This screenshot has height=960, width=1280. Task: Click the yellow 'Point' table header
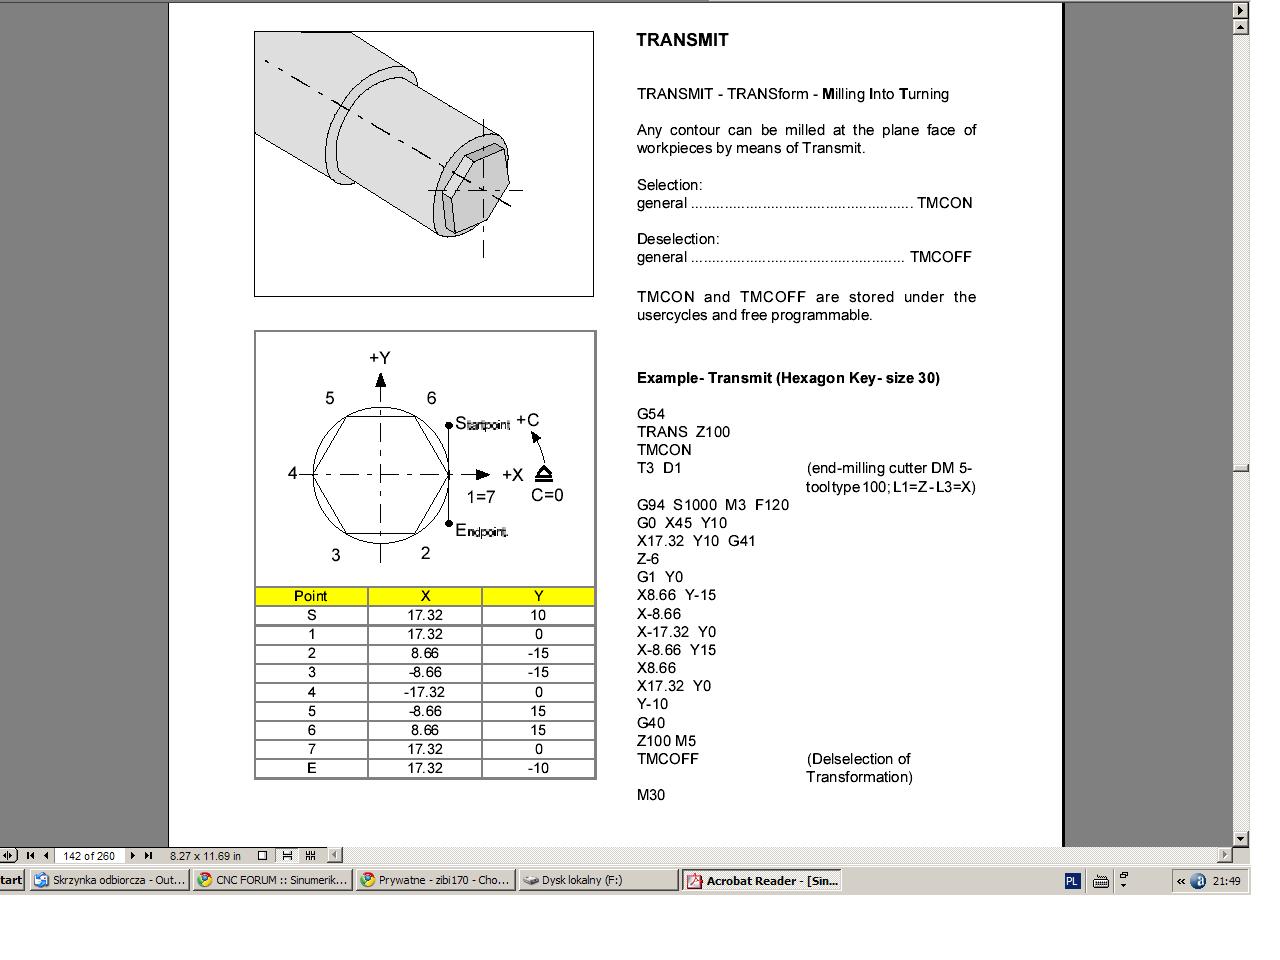point(311,596)
